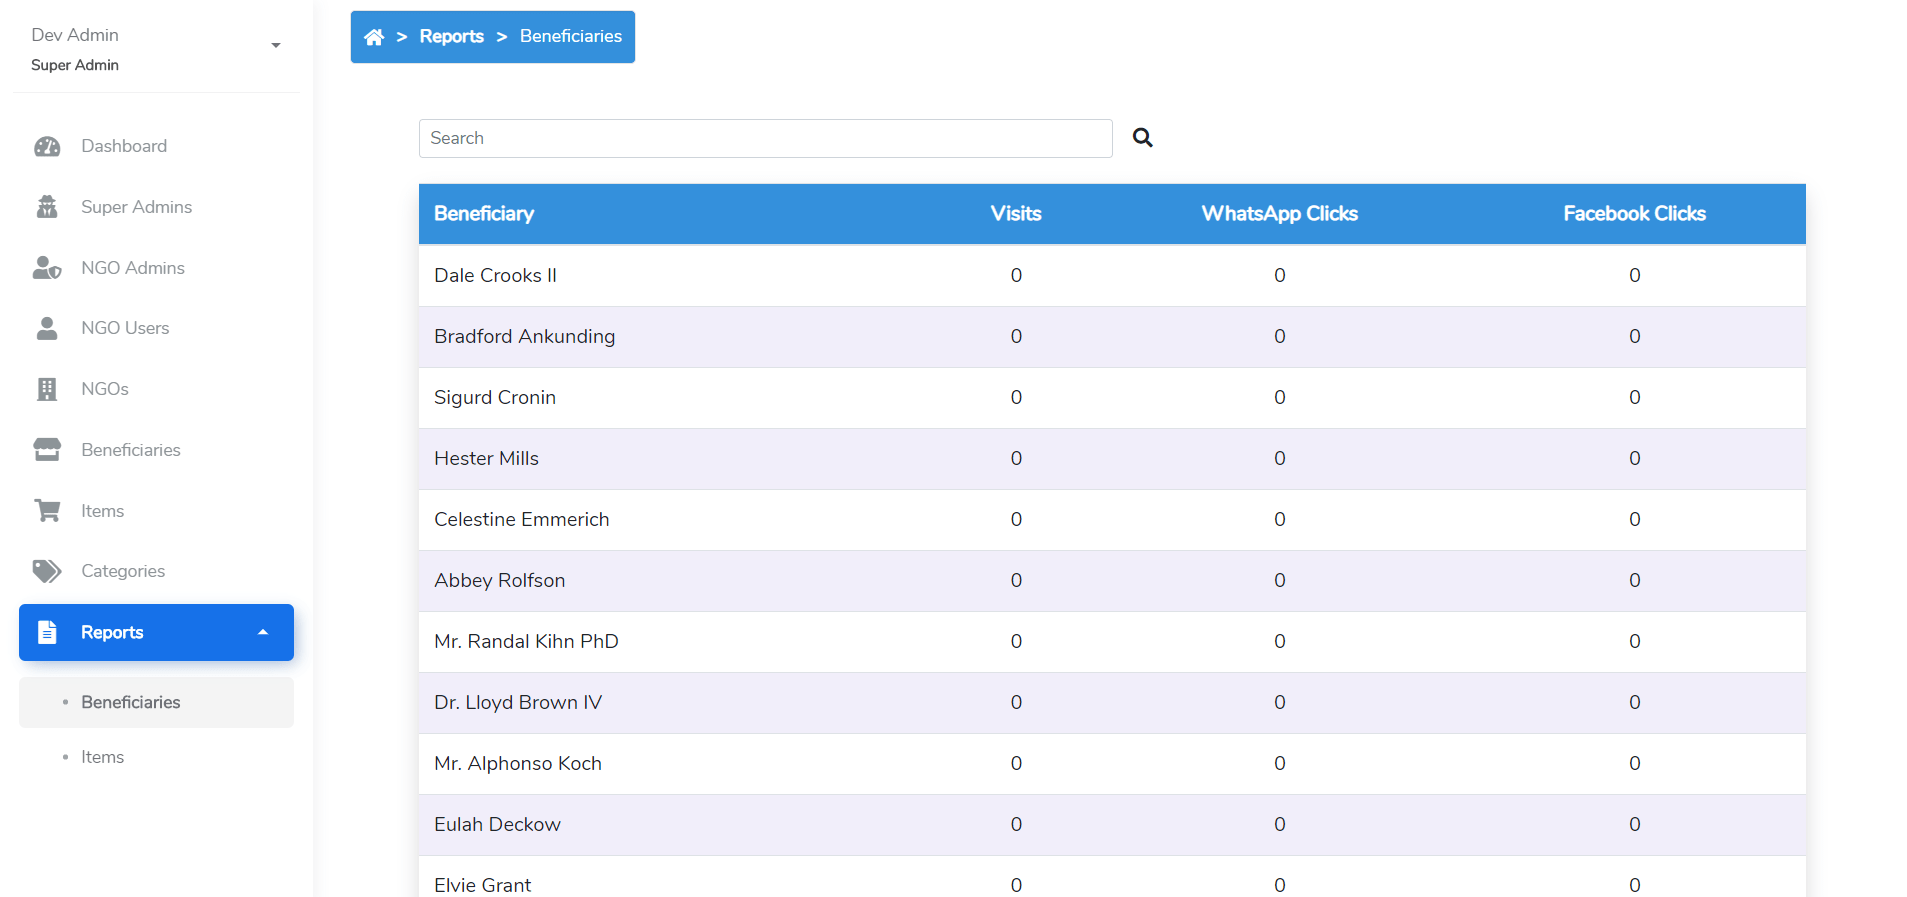The width and height of the screenshot is (1907, 897).
Task: Click the Reports link in breadcrumb
Action: [x=451, y=37]
